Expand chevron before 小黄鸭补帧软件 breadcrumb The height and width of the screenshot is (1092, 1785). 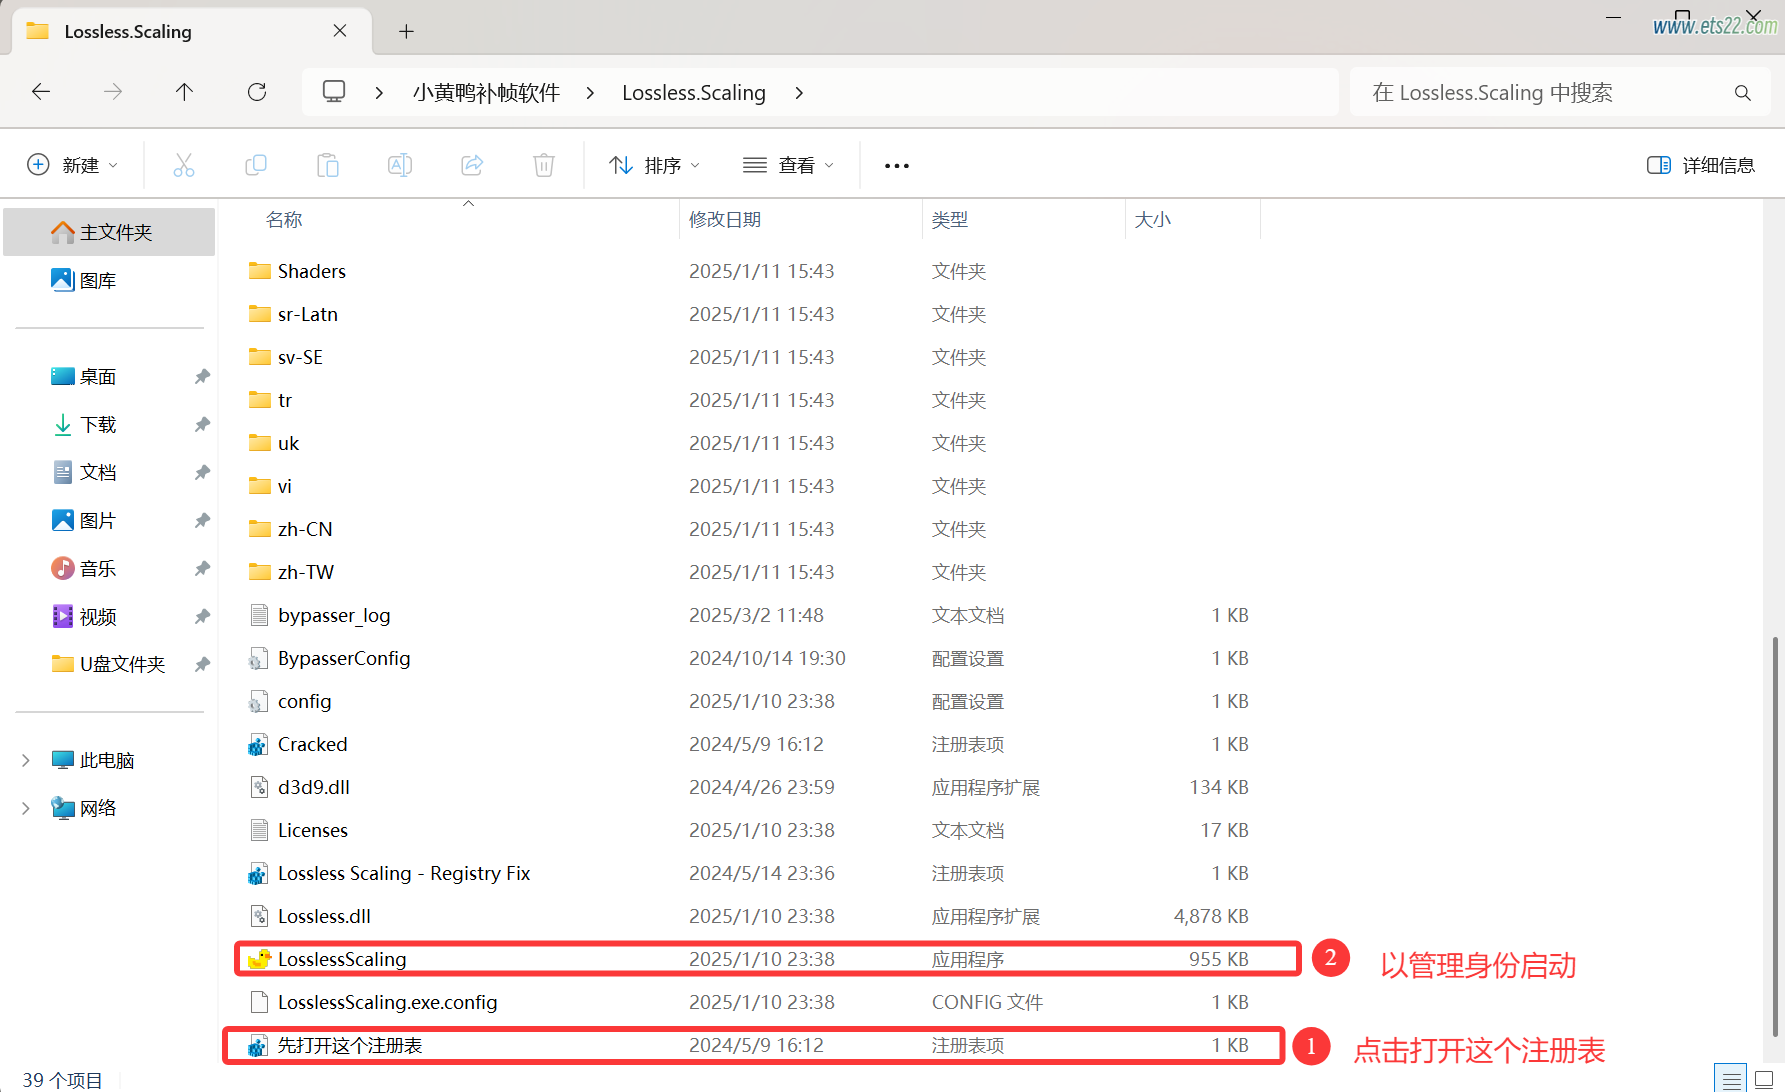(379, 93)
